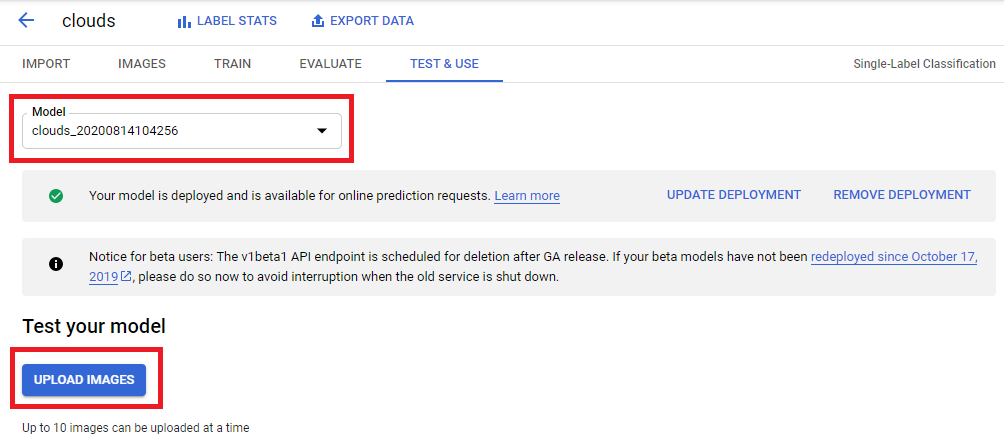Click Remove Deployment
The width and height of the screenshot is (1004, 448).
[x=902, y=195]
